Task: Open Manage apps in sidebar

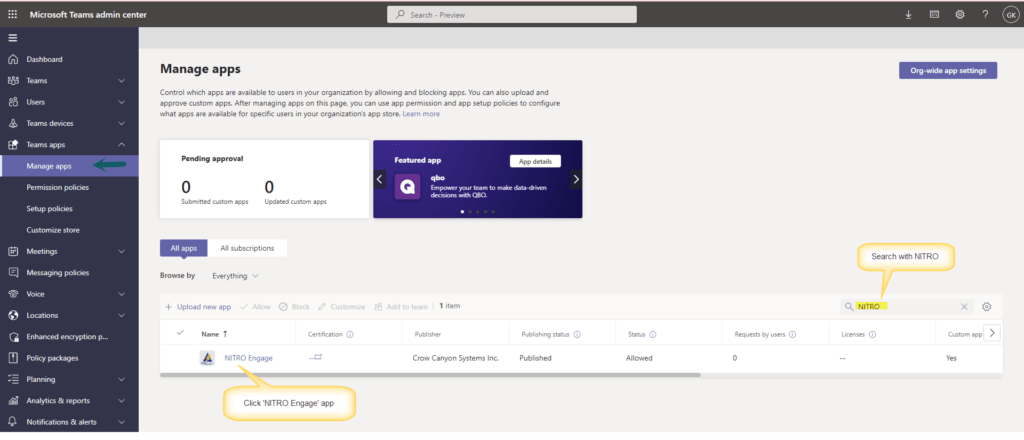Action: [x=69, y=166]
